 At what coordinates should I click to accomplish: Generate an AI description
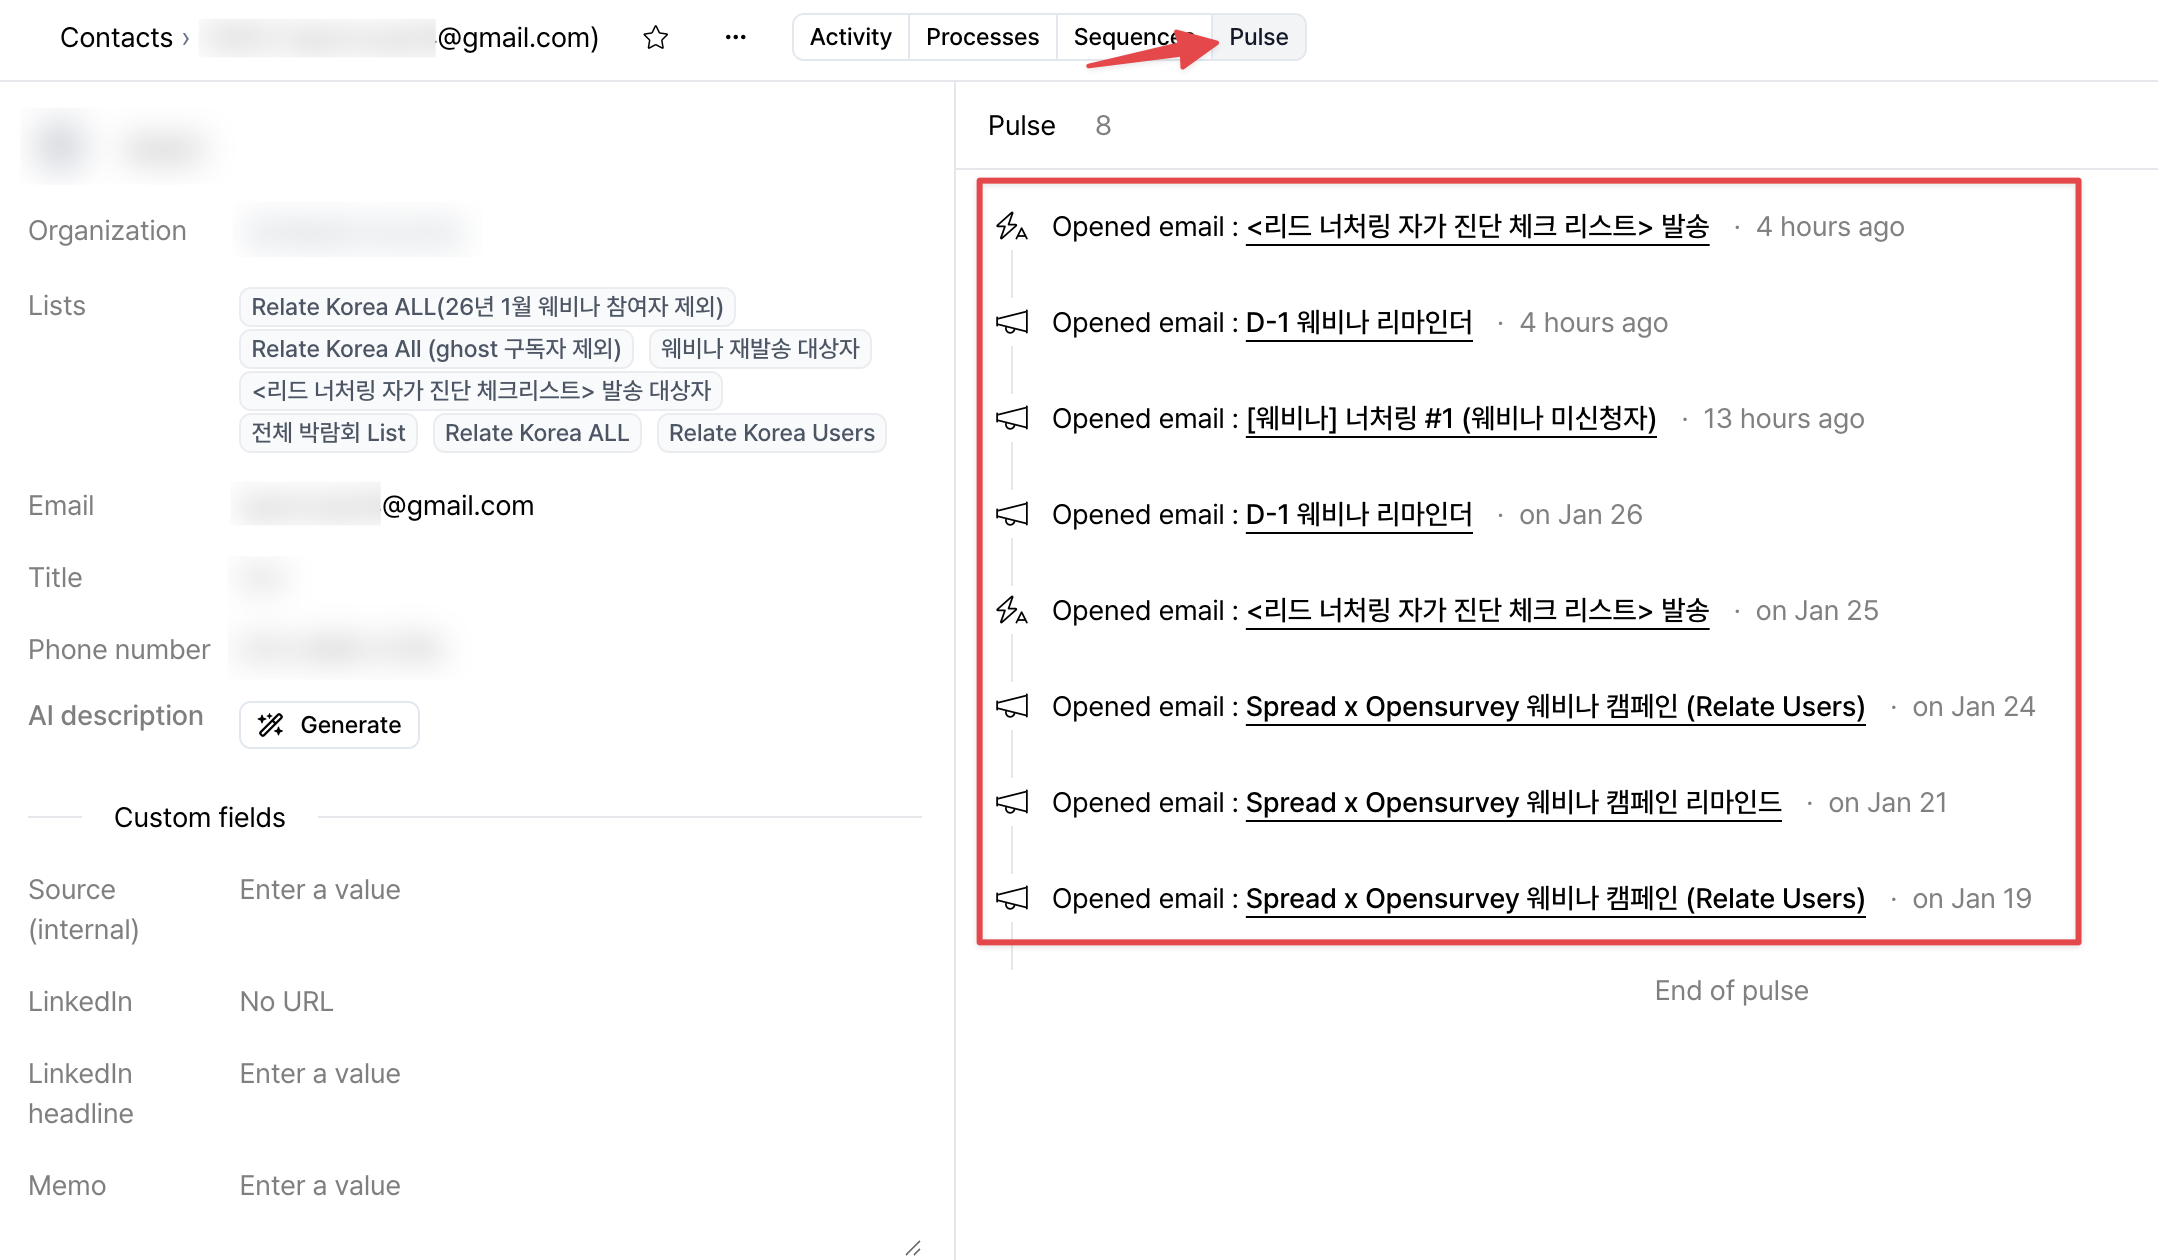(329, 725)
